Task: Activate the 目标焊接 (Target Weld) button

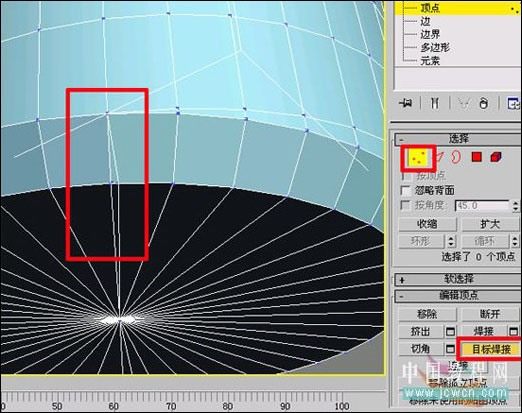Action: coord(491,349)
